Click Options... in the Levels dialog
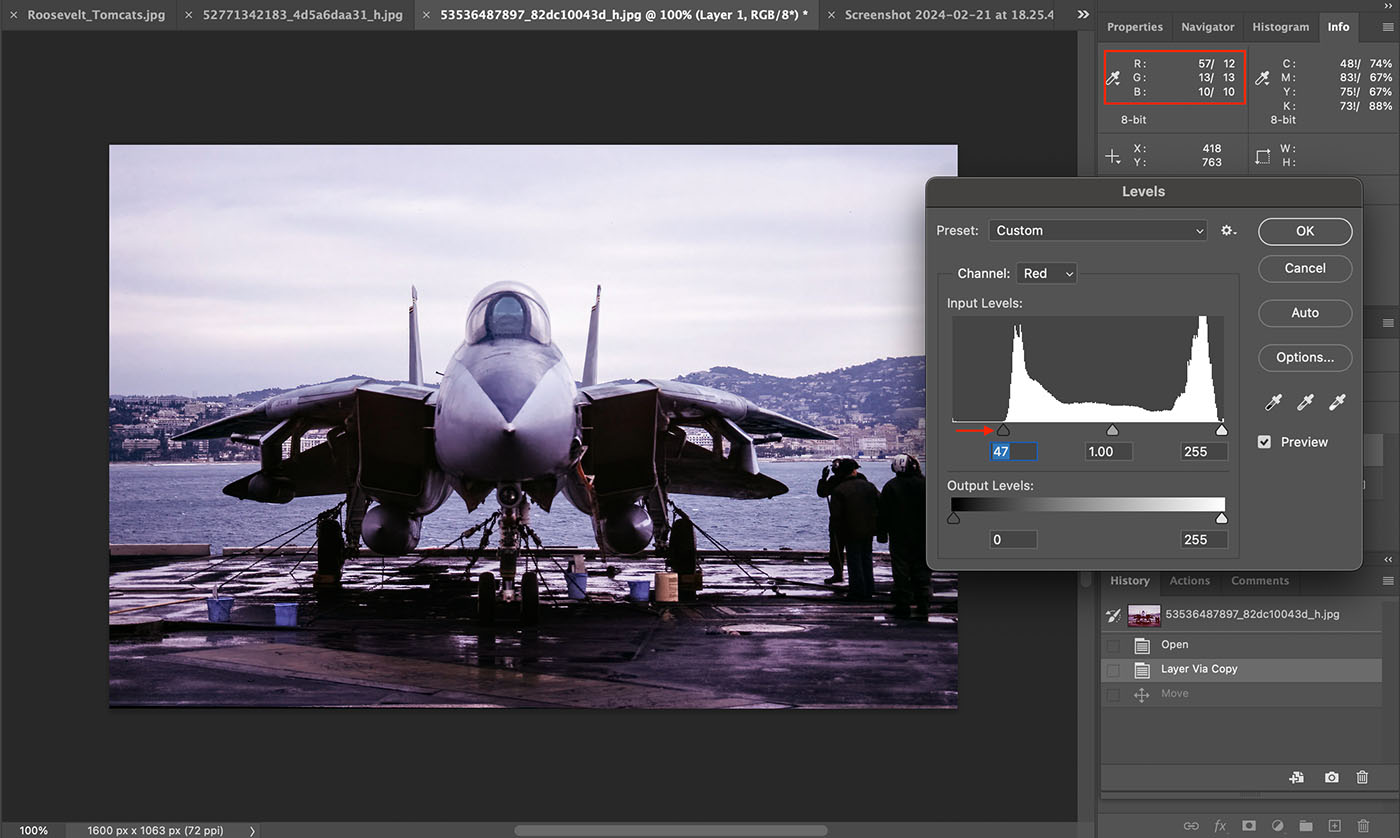Screen dimensions: 1400x838 [1305, 358]
